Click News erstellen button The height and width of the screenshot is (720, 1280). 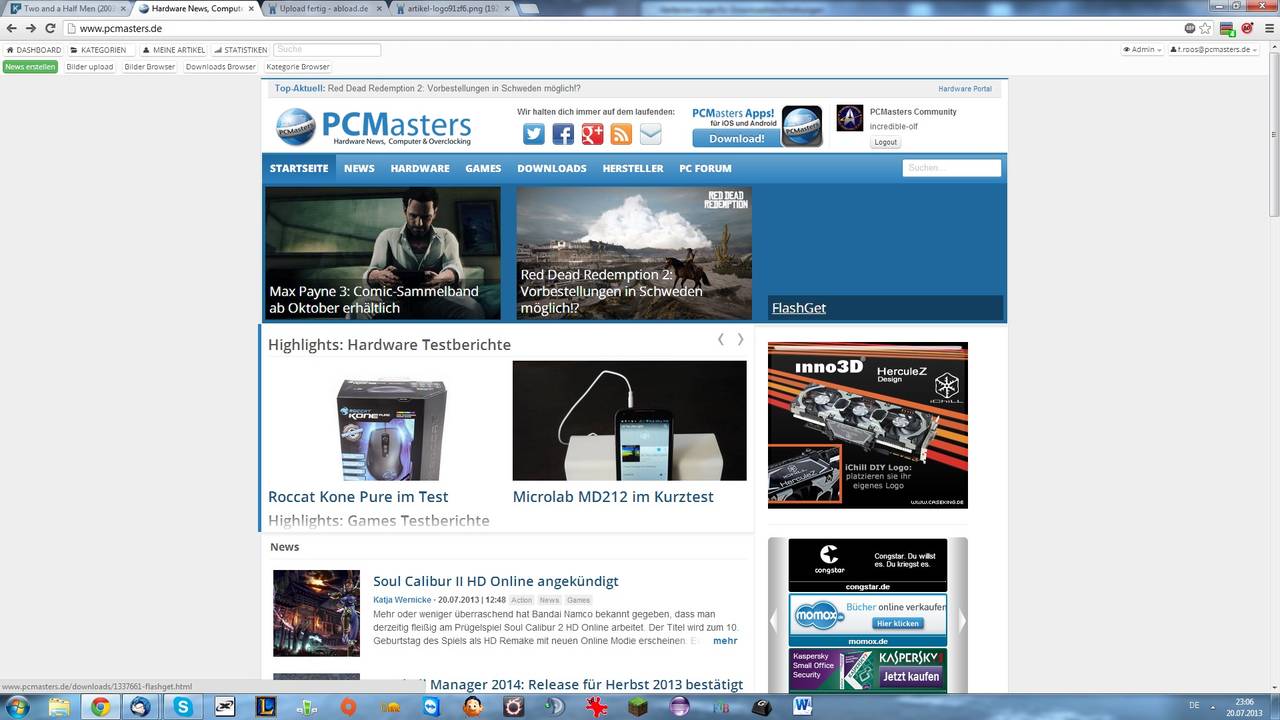[x=30, y=67]
